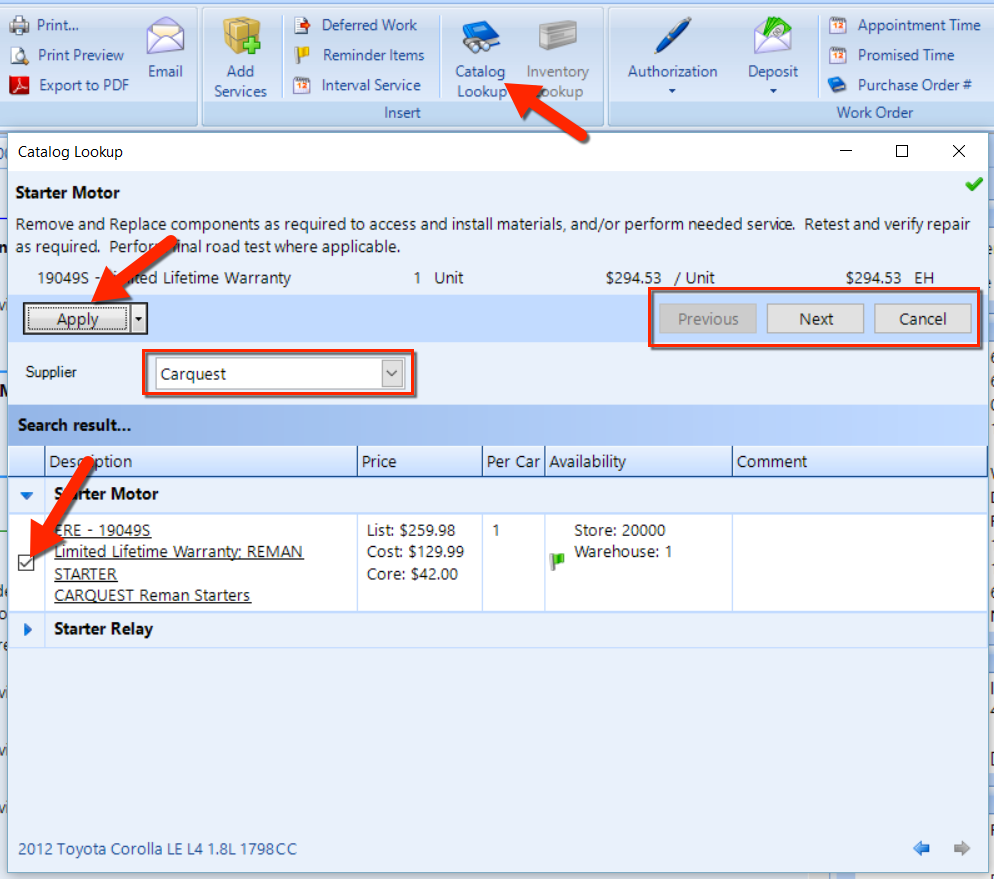The width and height of the screenshot is (994, 879).
Task: Uncheck the 19049S starter part checkbox
Action: [x=27, y=563]
